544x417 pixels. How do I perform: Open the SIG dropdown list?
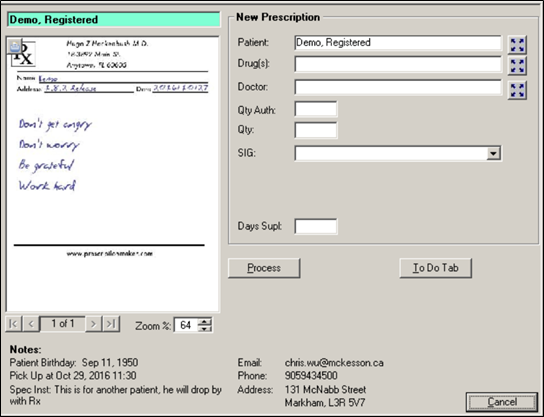click(x=493, y=153)
